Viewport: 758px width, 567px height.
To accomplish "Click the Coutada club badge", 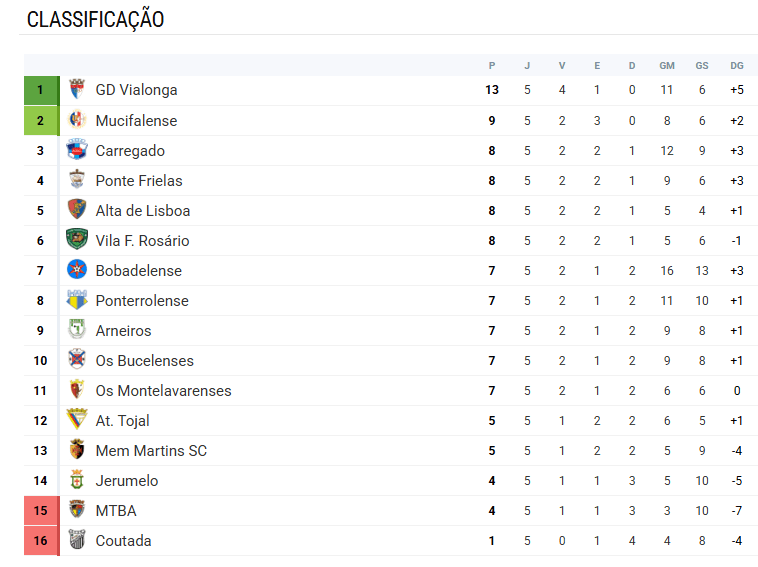I will (x=77, y=540).
